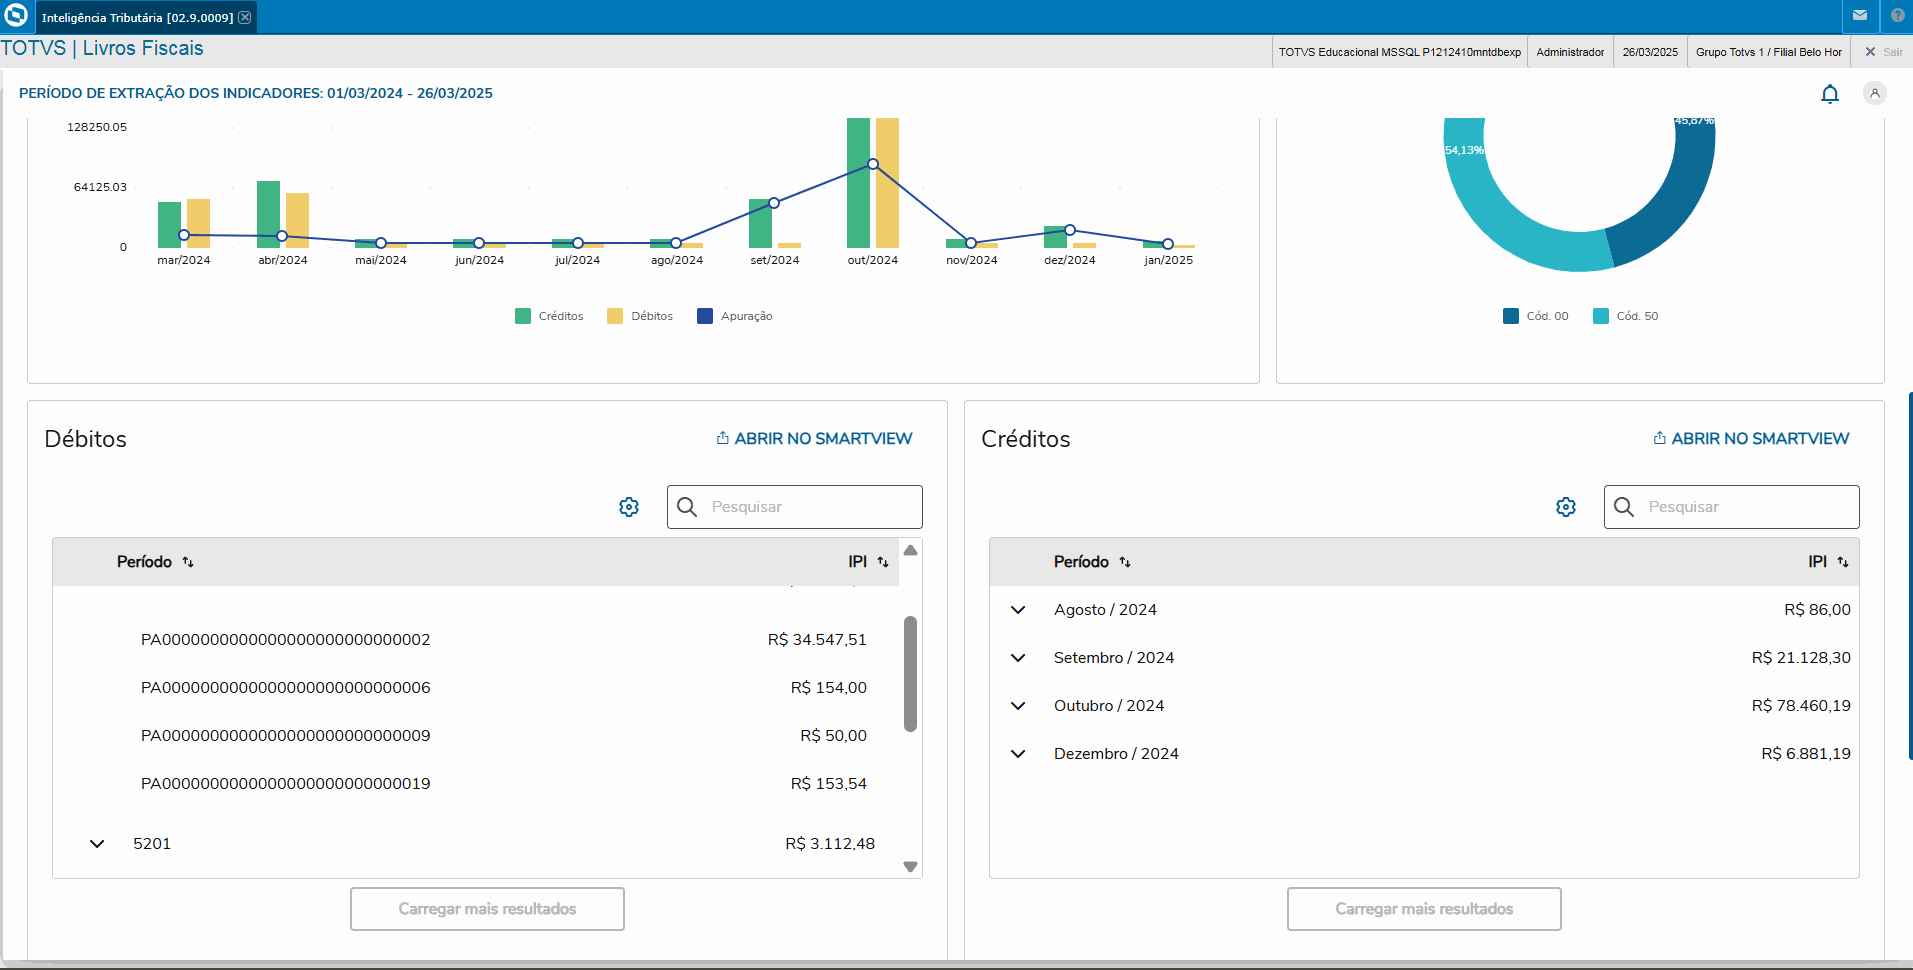
Task: Toggle Débitos legend swatch in chart
Action: [615, 316]
